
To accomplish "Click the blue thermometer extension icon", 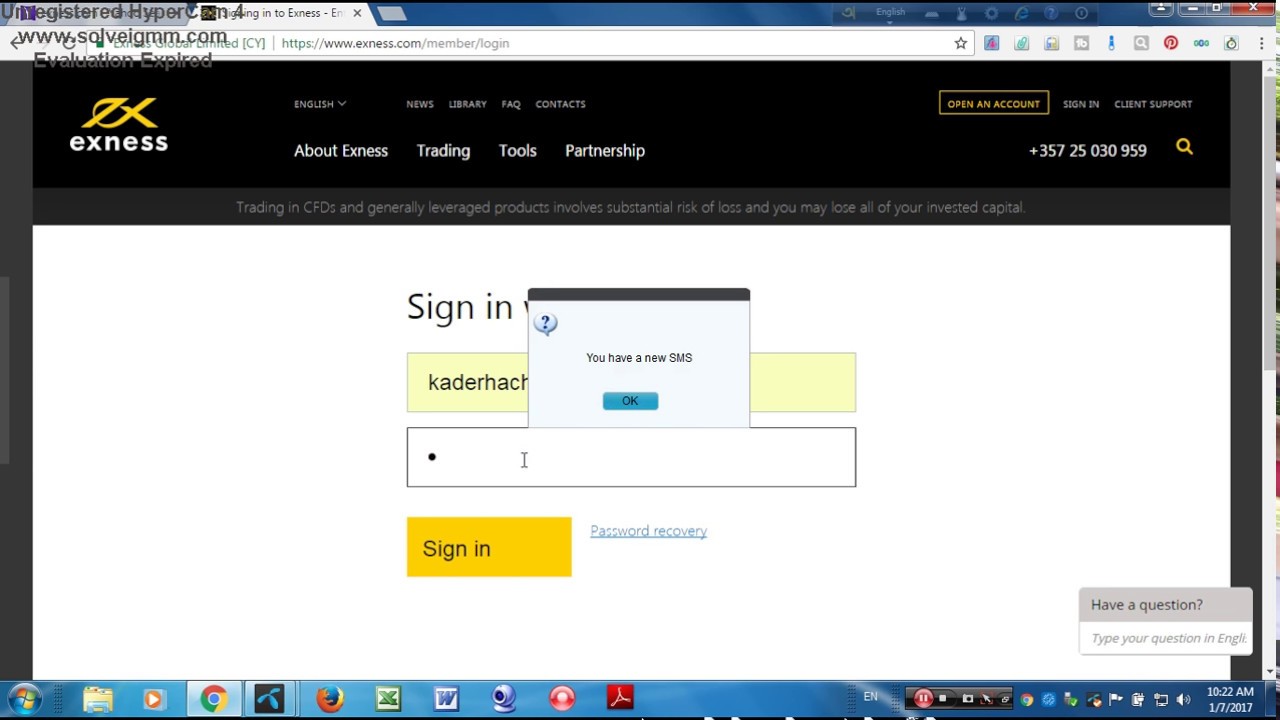I will pos(1111,43).
